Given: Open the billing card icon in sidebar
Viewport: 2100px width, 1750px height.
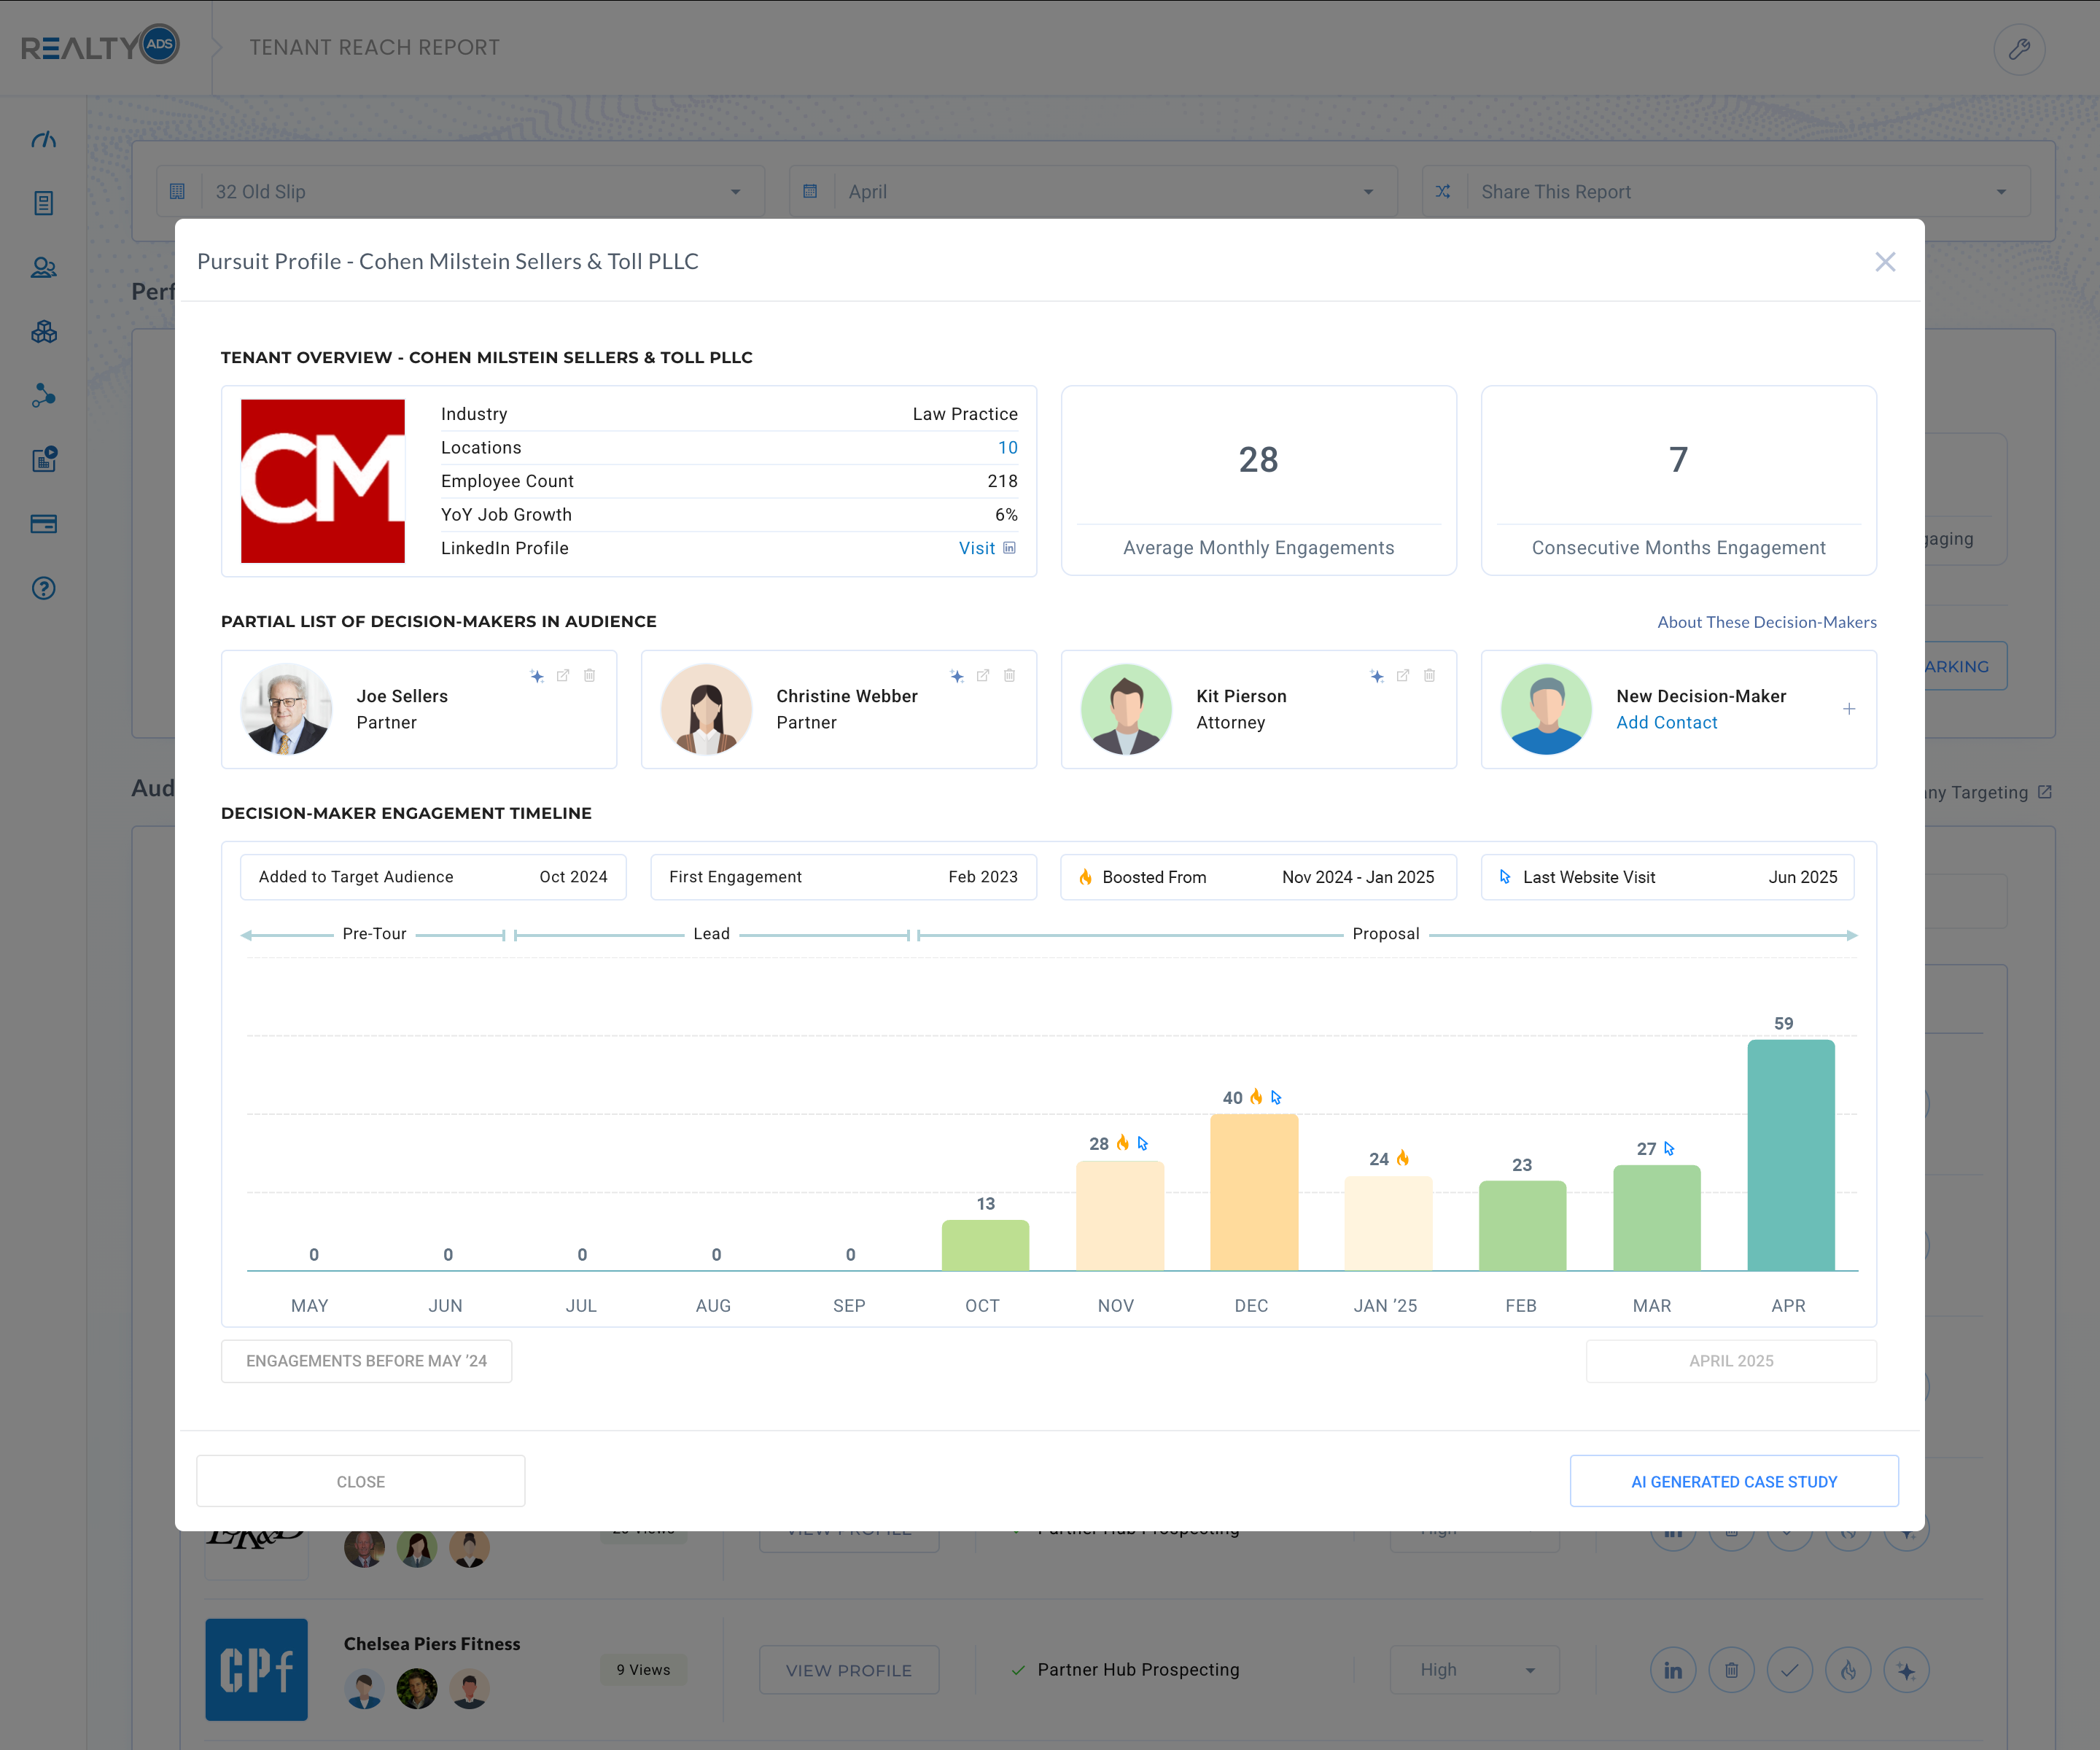Looking at the screenshot, I should [x=44, y=524].
